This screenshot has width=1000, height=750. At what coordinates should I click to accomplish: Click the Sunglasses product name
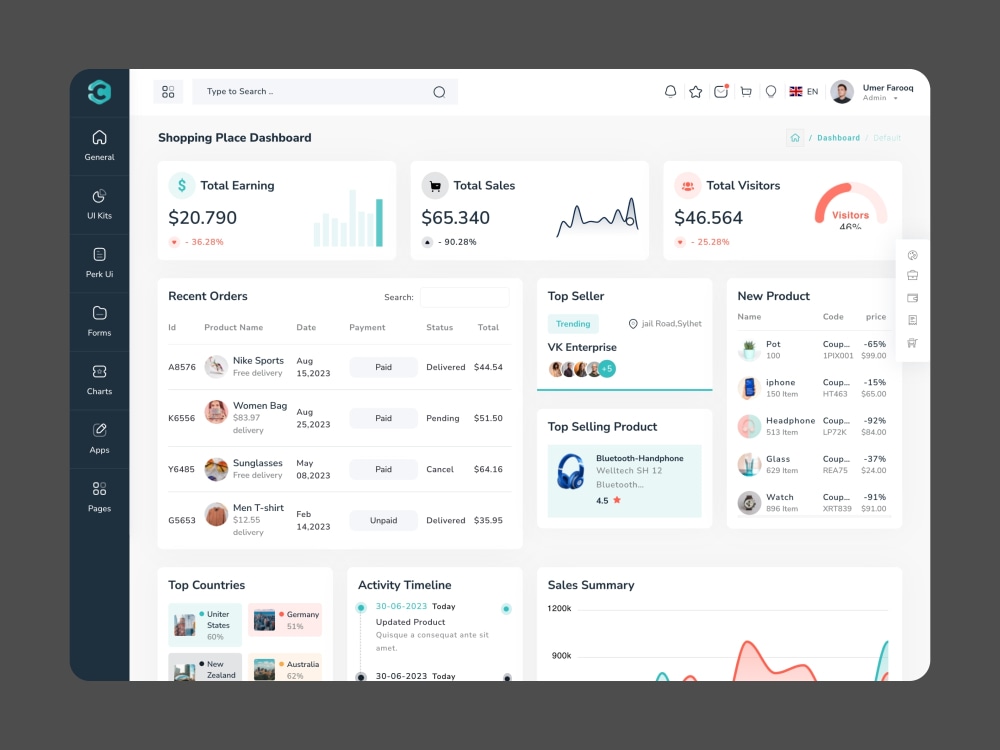(258, 463)
